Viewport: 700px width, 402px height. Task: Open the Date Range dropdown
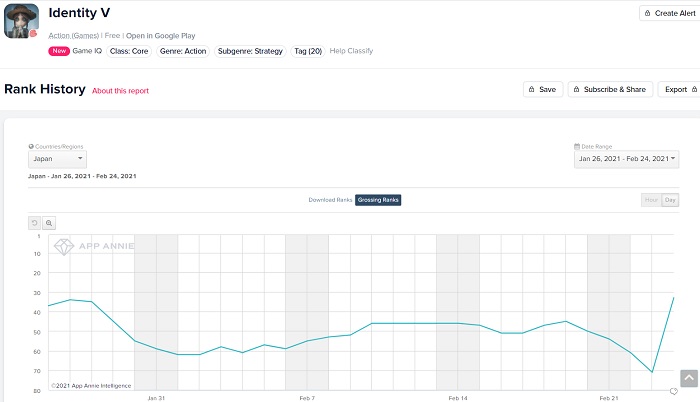pos(626,159)
